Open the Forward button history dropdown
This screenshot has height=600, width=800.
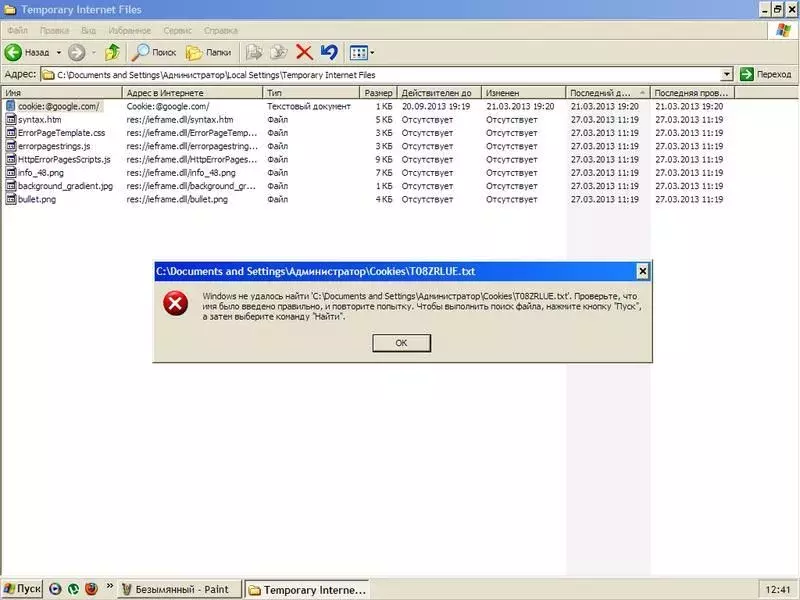tap(94, 53)
